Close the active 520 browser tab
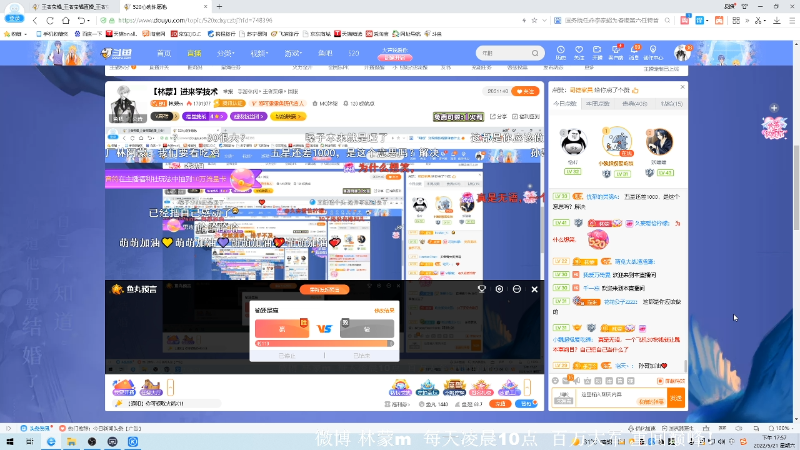Viewport: 800px width, 450px height. point(206,7)
